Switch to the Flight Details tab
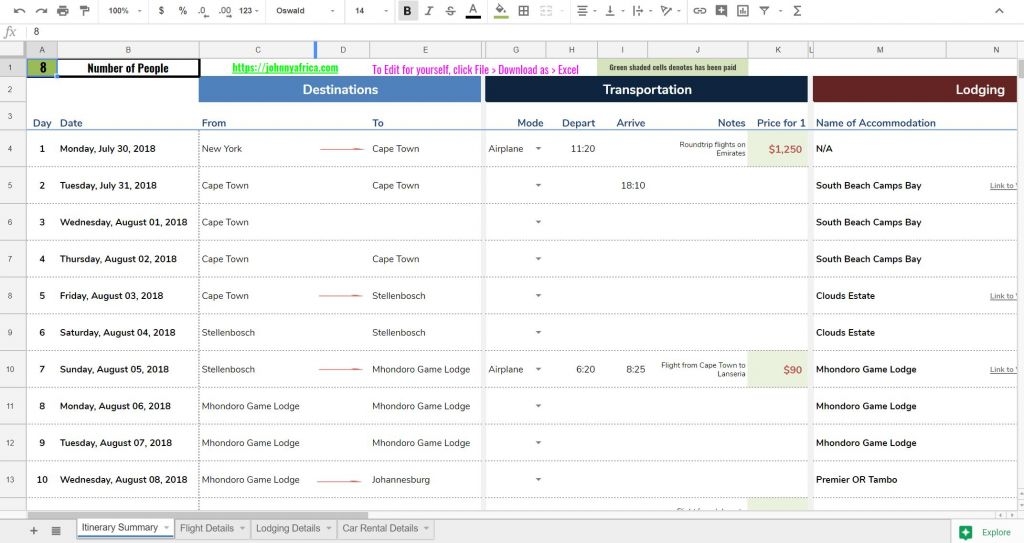1024x543 pixels. coord(206,528)
